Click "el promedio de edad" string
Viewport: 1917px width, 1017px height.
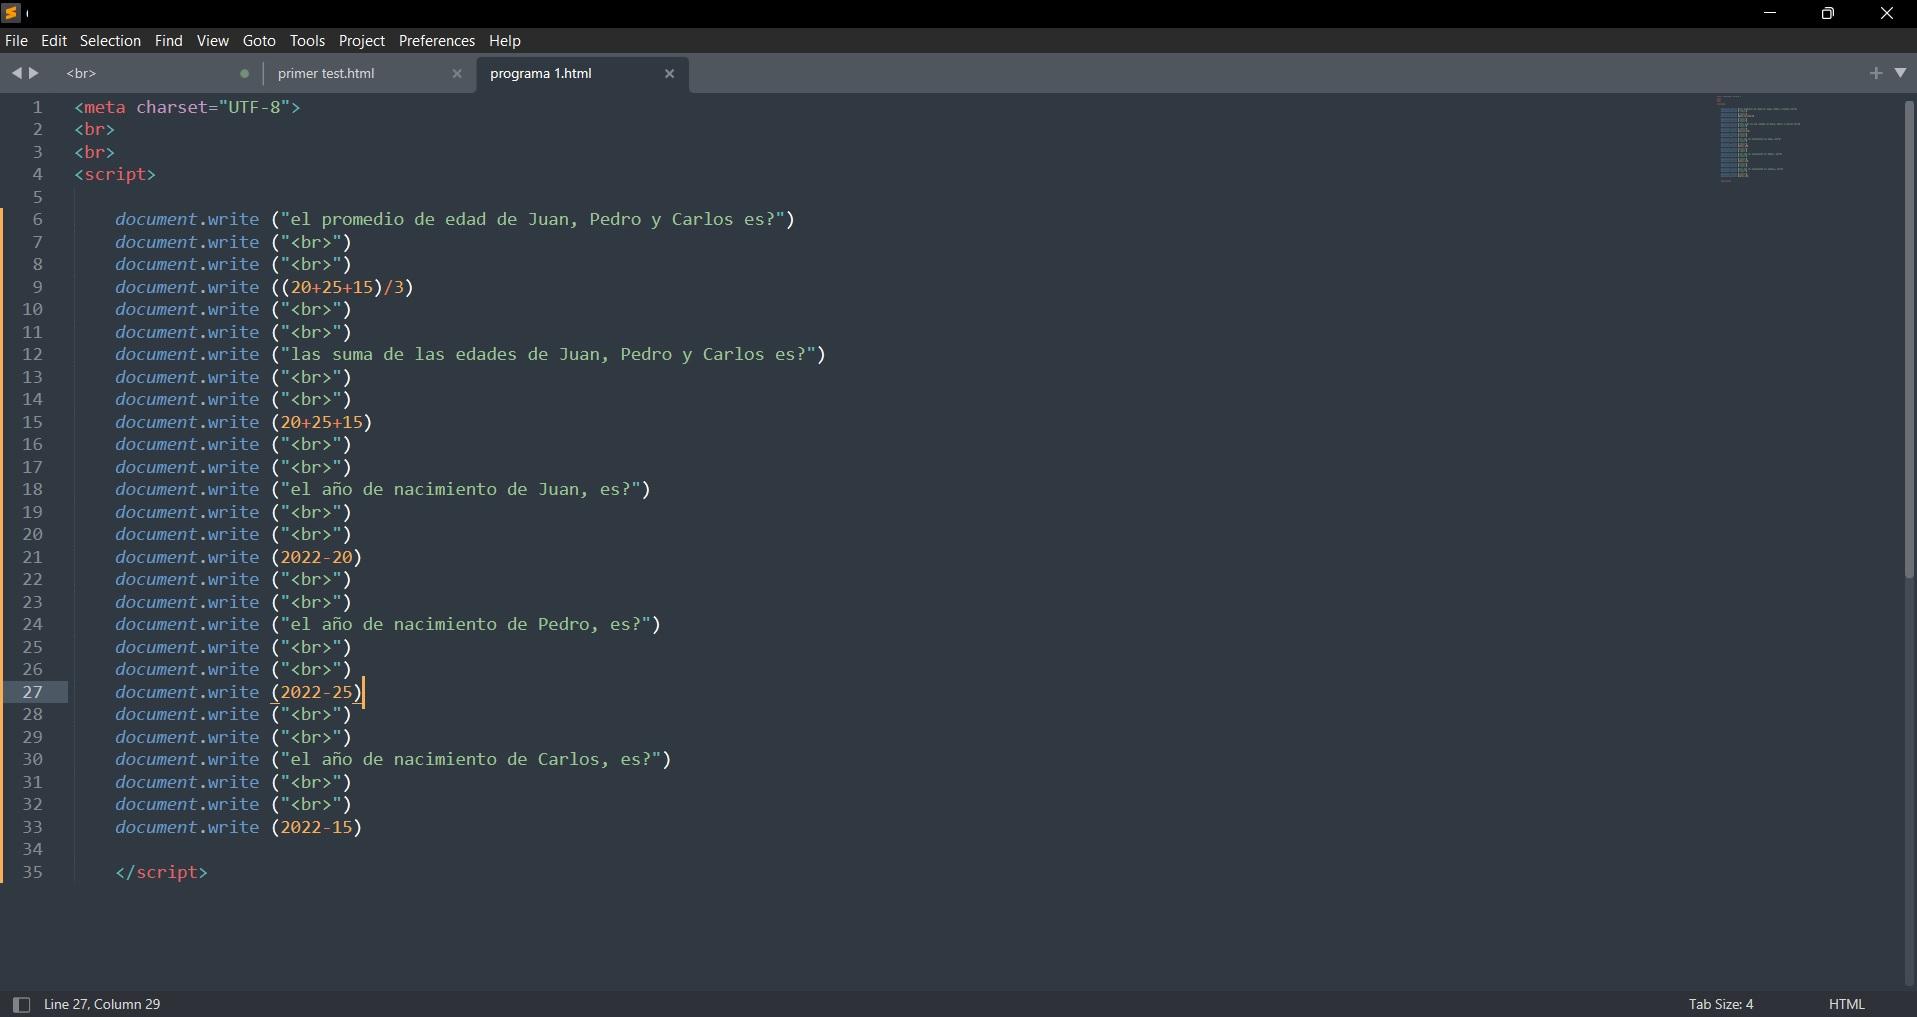[x=533, y=219]
